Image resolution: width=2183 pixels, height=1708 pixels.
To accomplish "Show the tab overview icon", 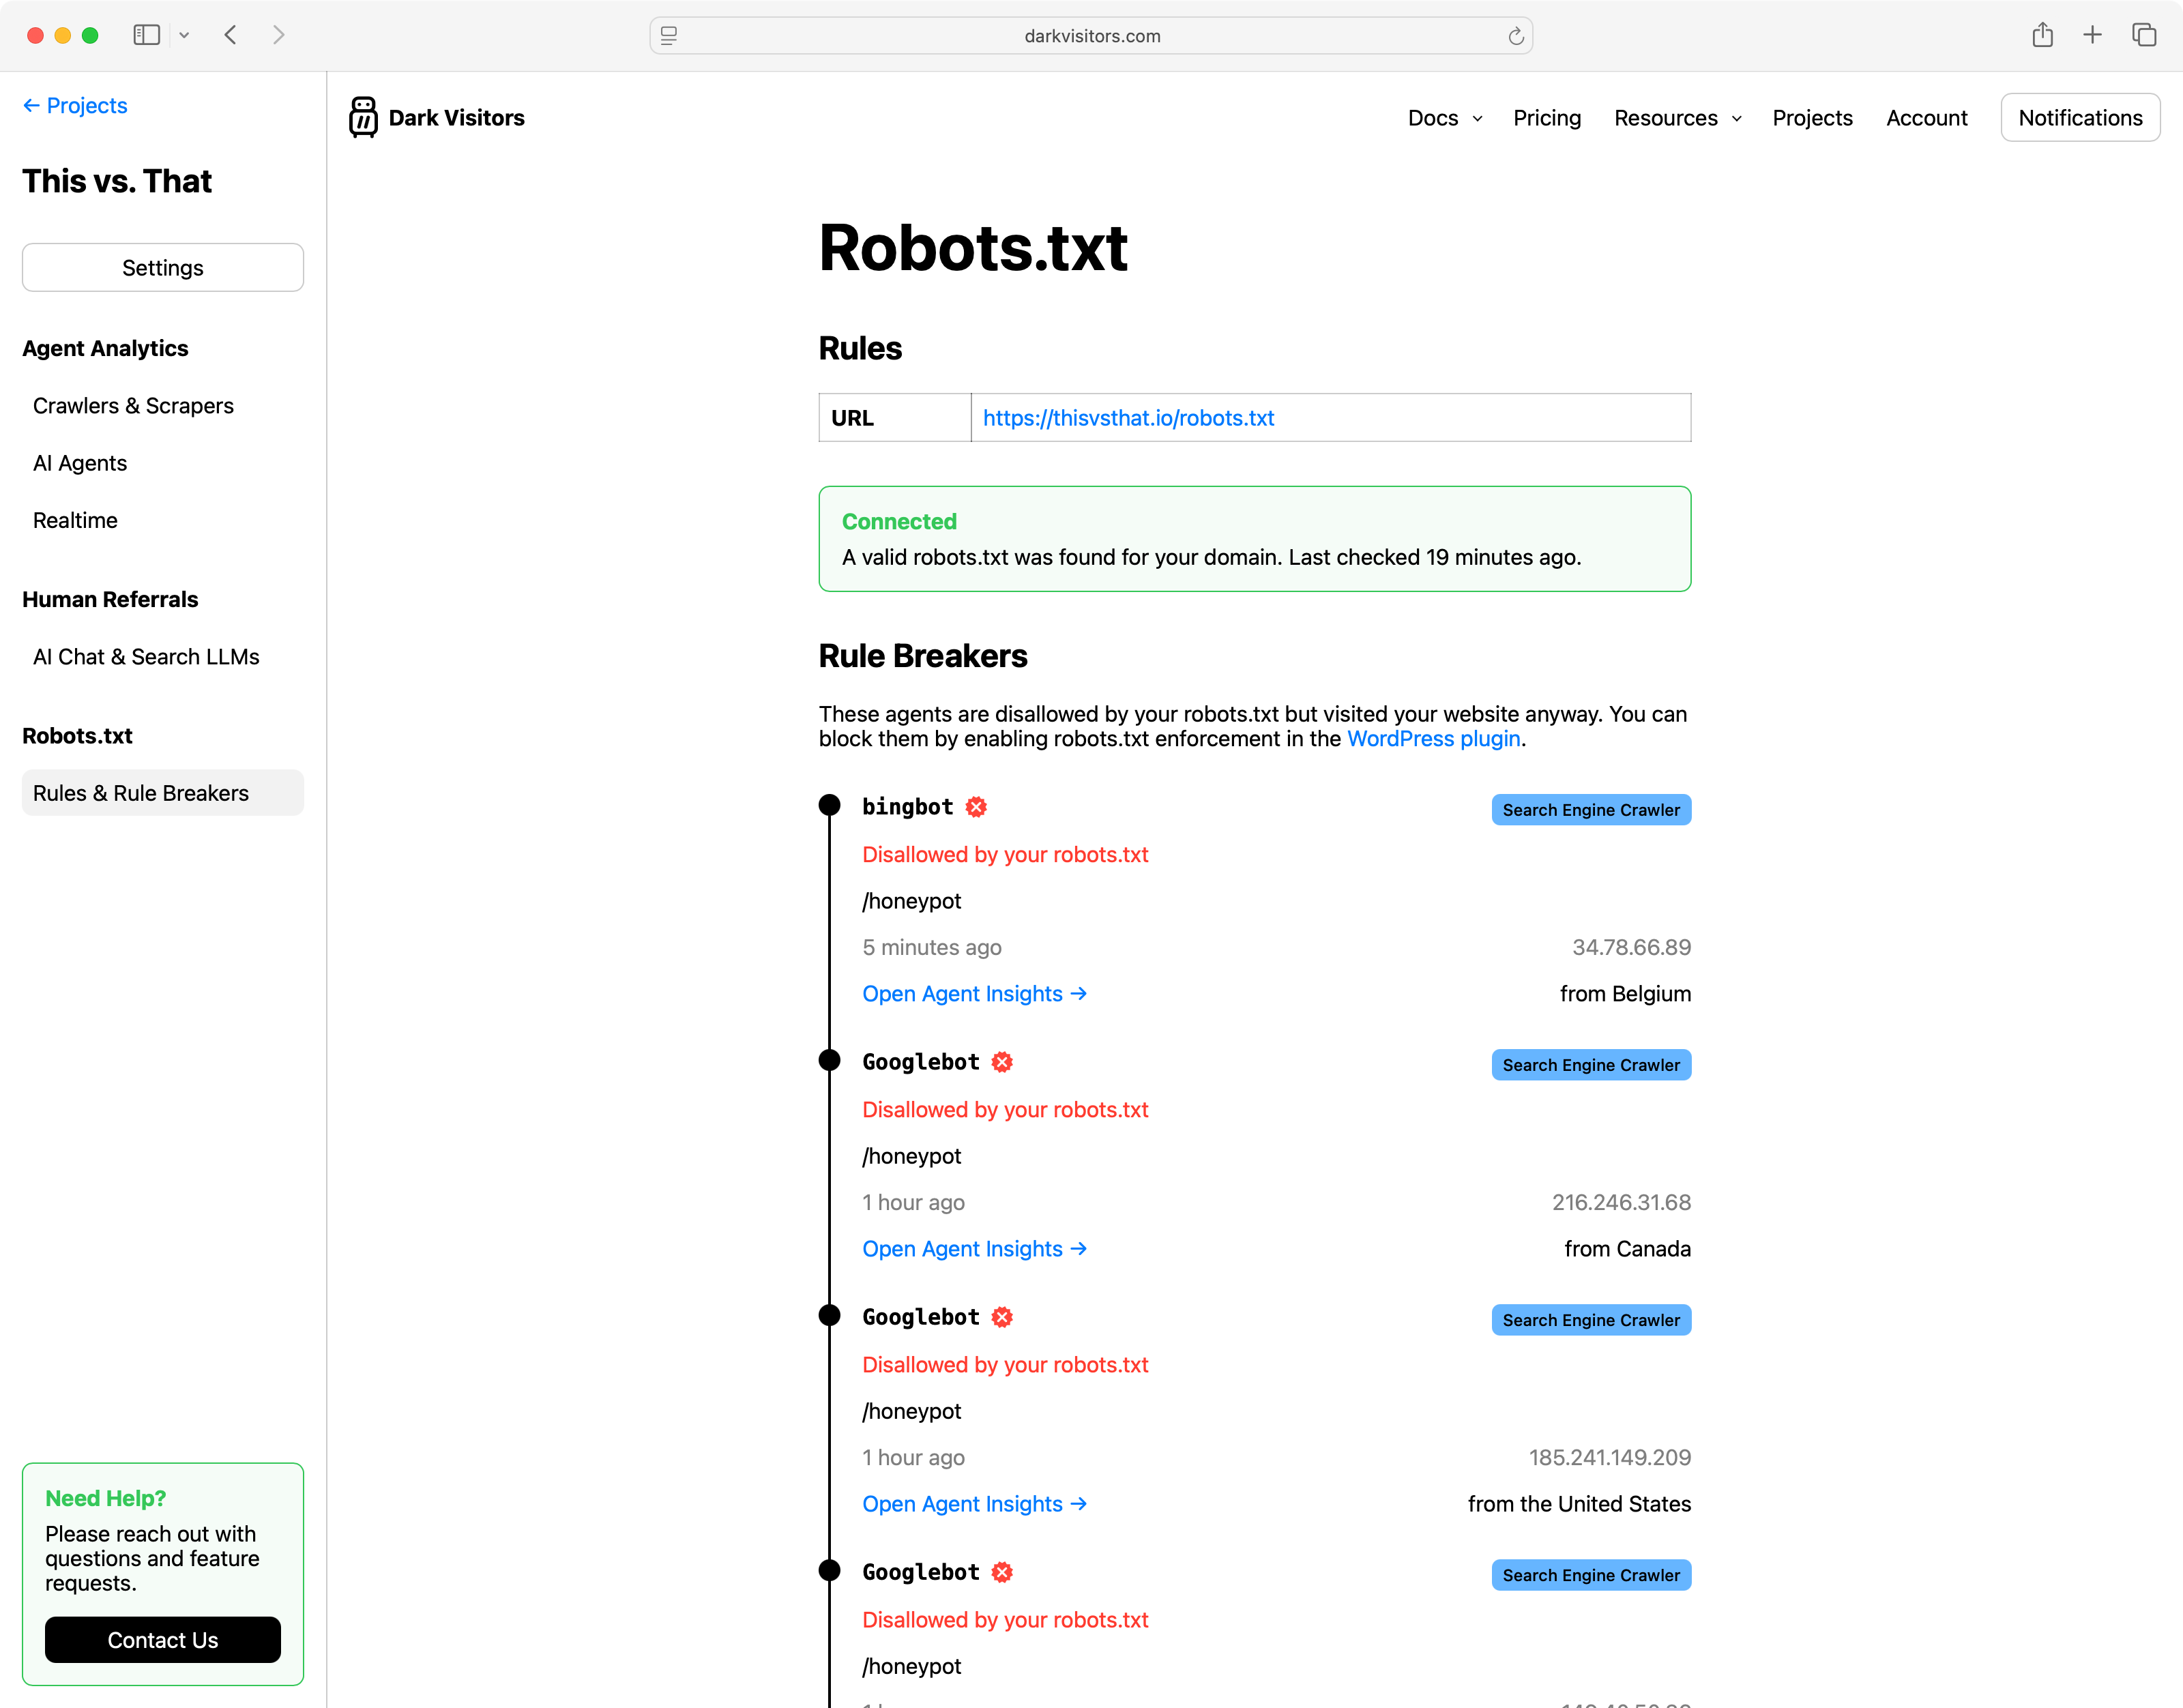I will pos(2143,35).
